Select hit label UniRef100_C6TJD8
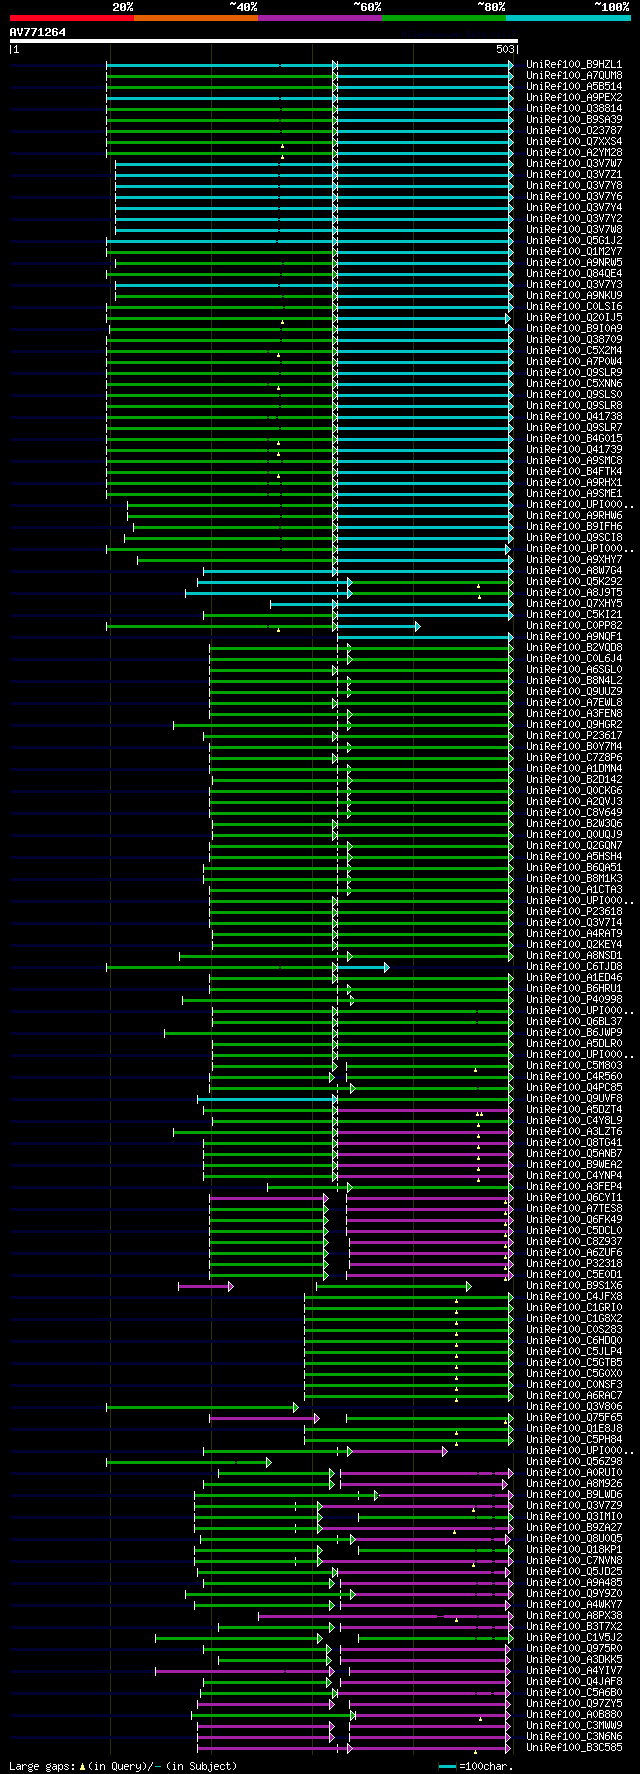The image size is (640, 1774). click(x=574, y=967)
